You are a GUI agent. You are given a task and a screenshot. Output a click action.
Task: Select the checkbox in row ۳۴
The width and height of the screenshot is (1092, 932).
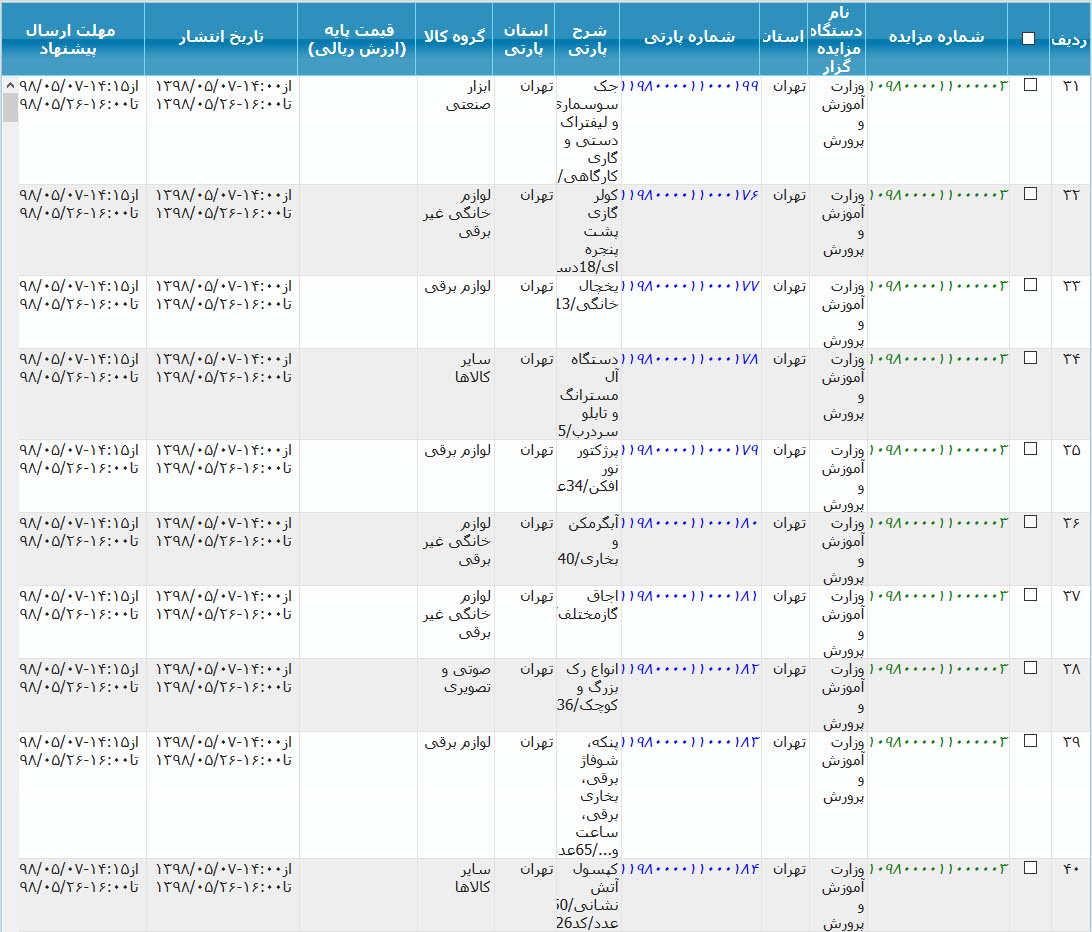[1030, 358]
